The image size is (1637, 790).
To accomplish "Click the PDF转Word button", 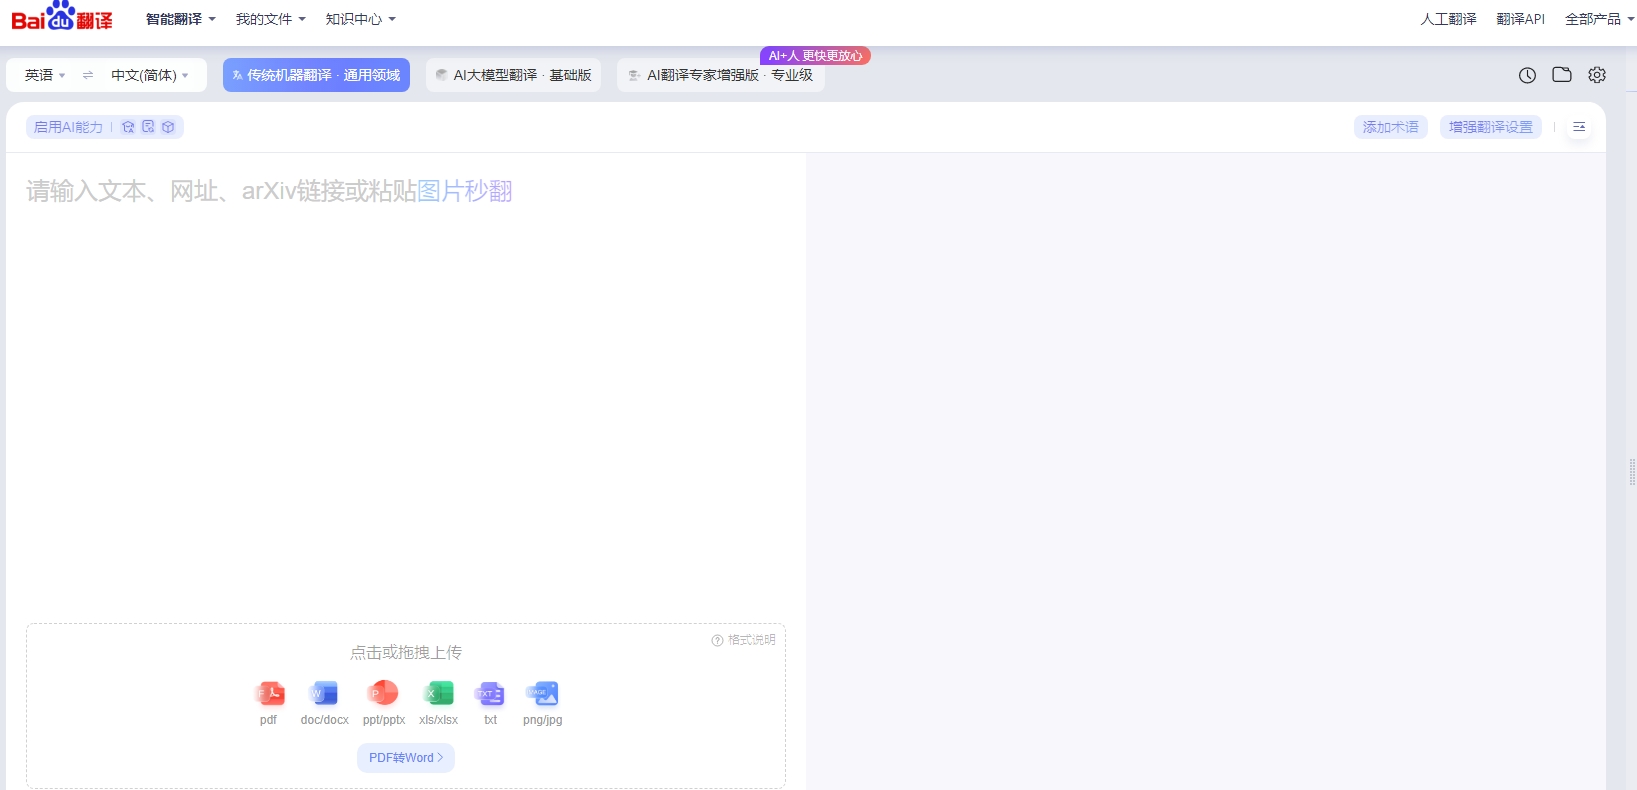I will point(406,758).
